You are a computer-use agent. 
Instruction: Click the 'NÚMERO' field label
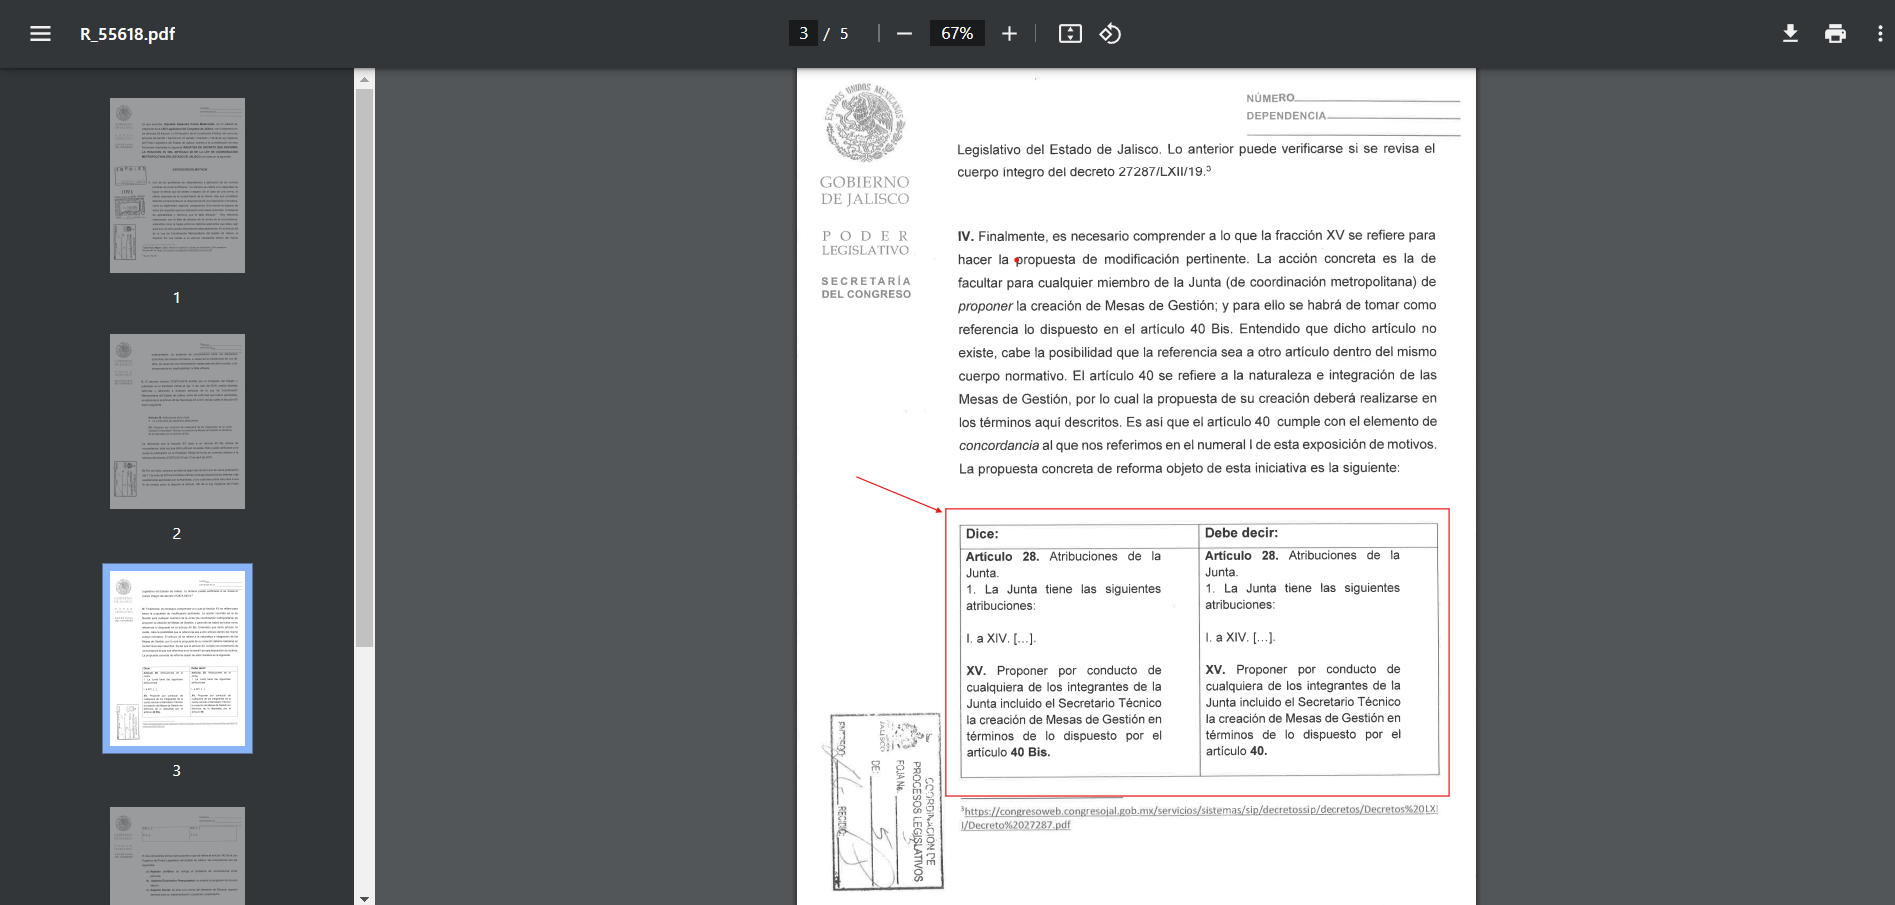(x=1270, y=98)
